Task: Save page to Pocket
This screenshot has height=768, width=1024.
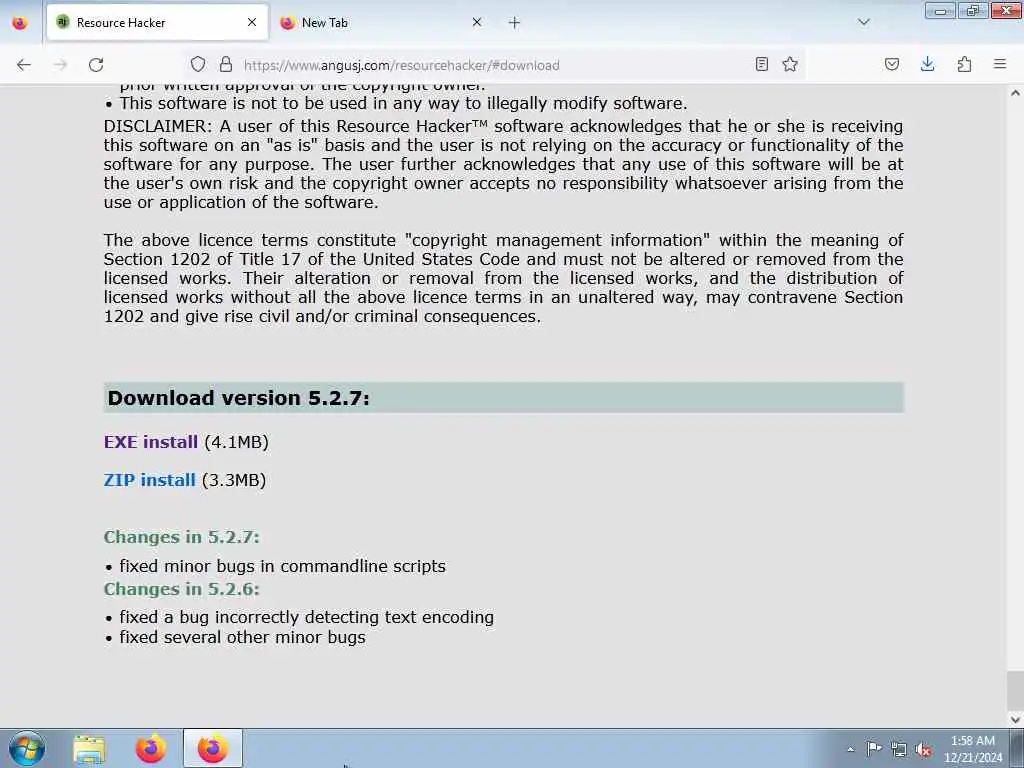Action: click(891, 64)
